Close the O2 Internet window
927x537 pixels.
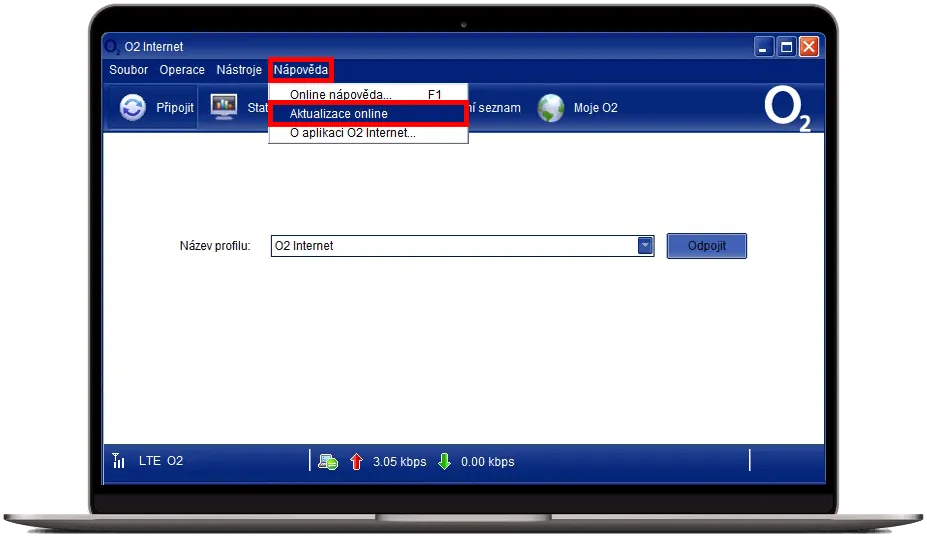[x=809, y=46]
